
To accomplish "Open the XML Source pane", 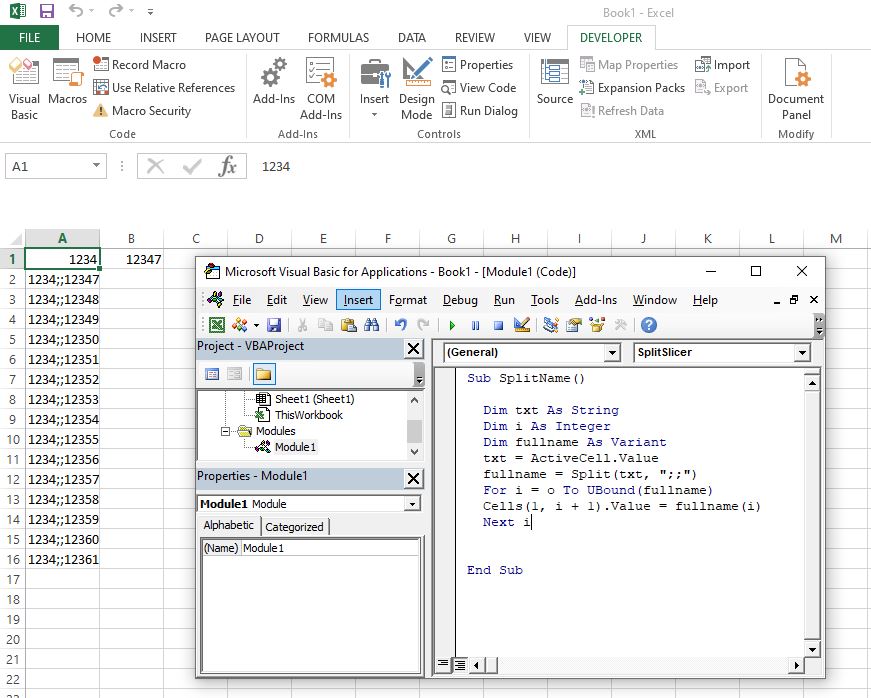I will [554, 81].
